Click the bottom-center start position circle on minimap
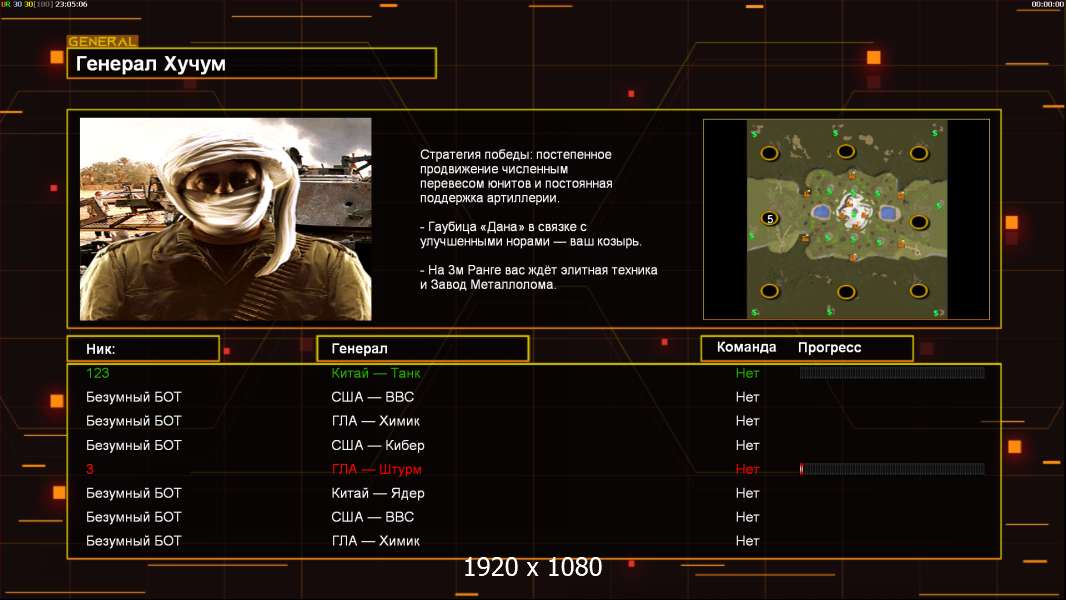 pyautogui.click(x=846, y=292)
